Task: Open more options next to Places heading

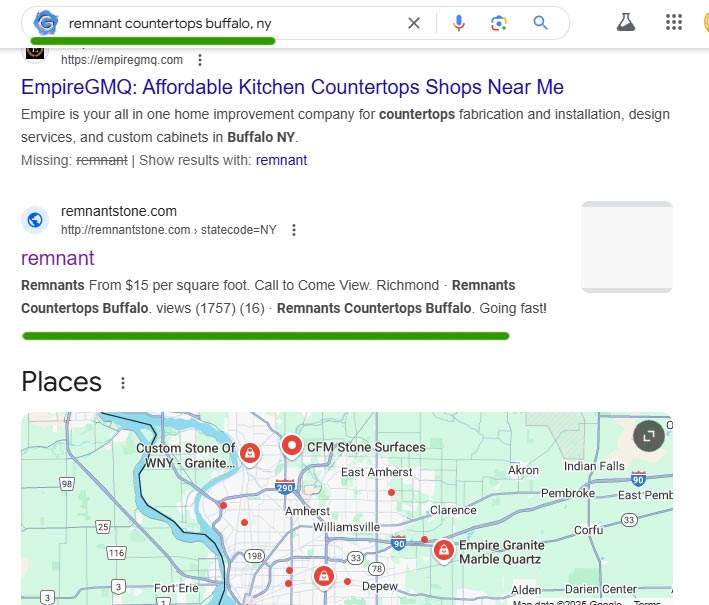Action: (x=123, y=383)
